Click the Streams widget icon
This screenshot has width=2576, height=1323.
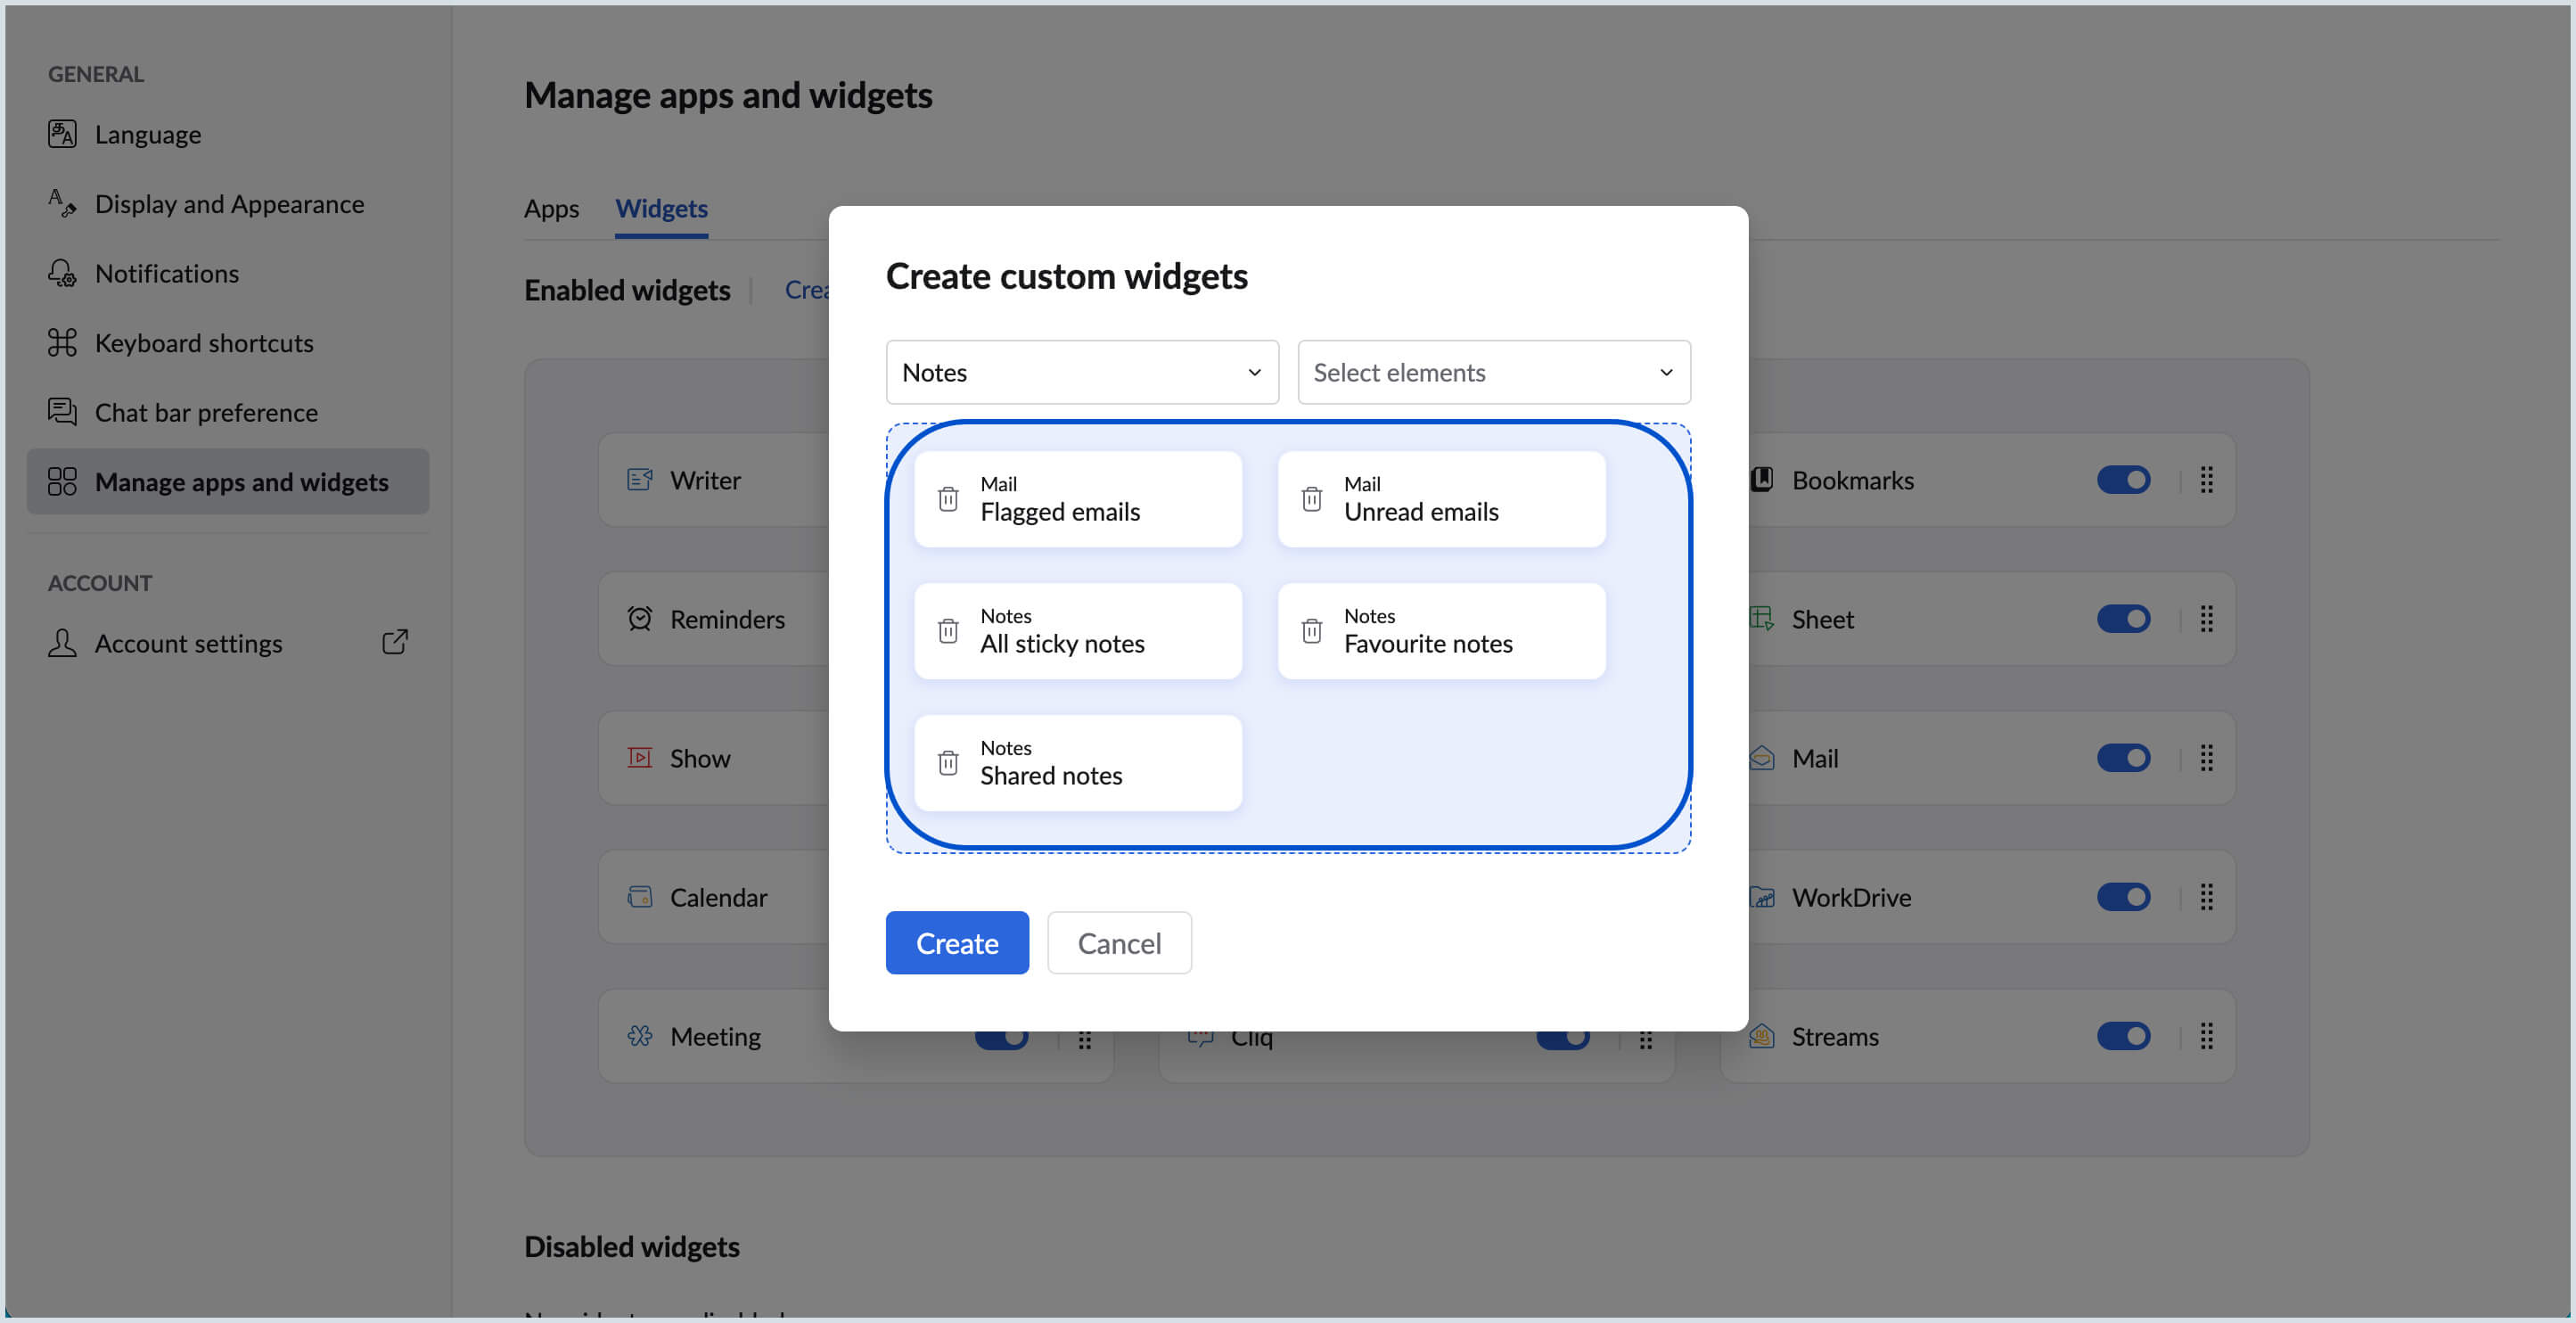click(1762, 1036)
